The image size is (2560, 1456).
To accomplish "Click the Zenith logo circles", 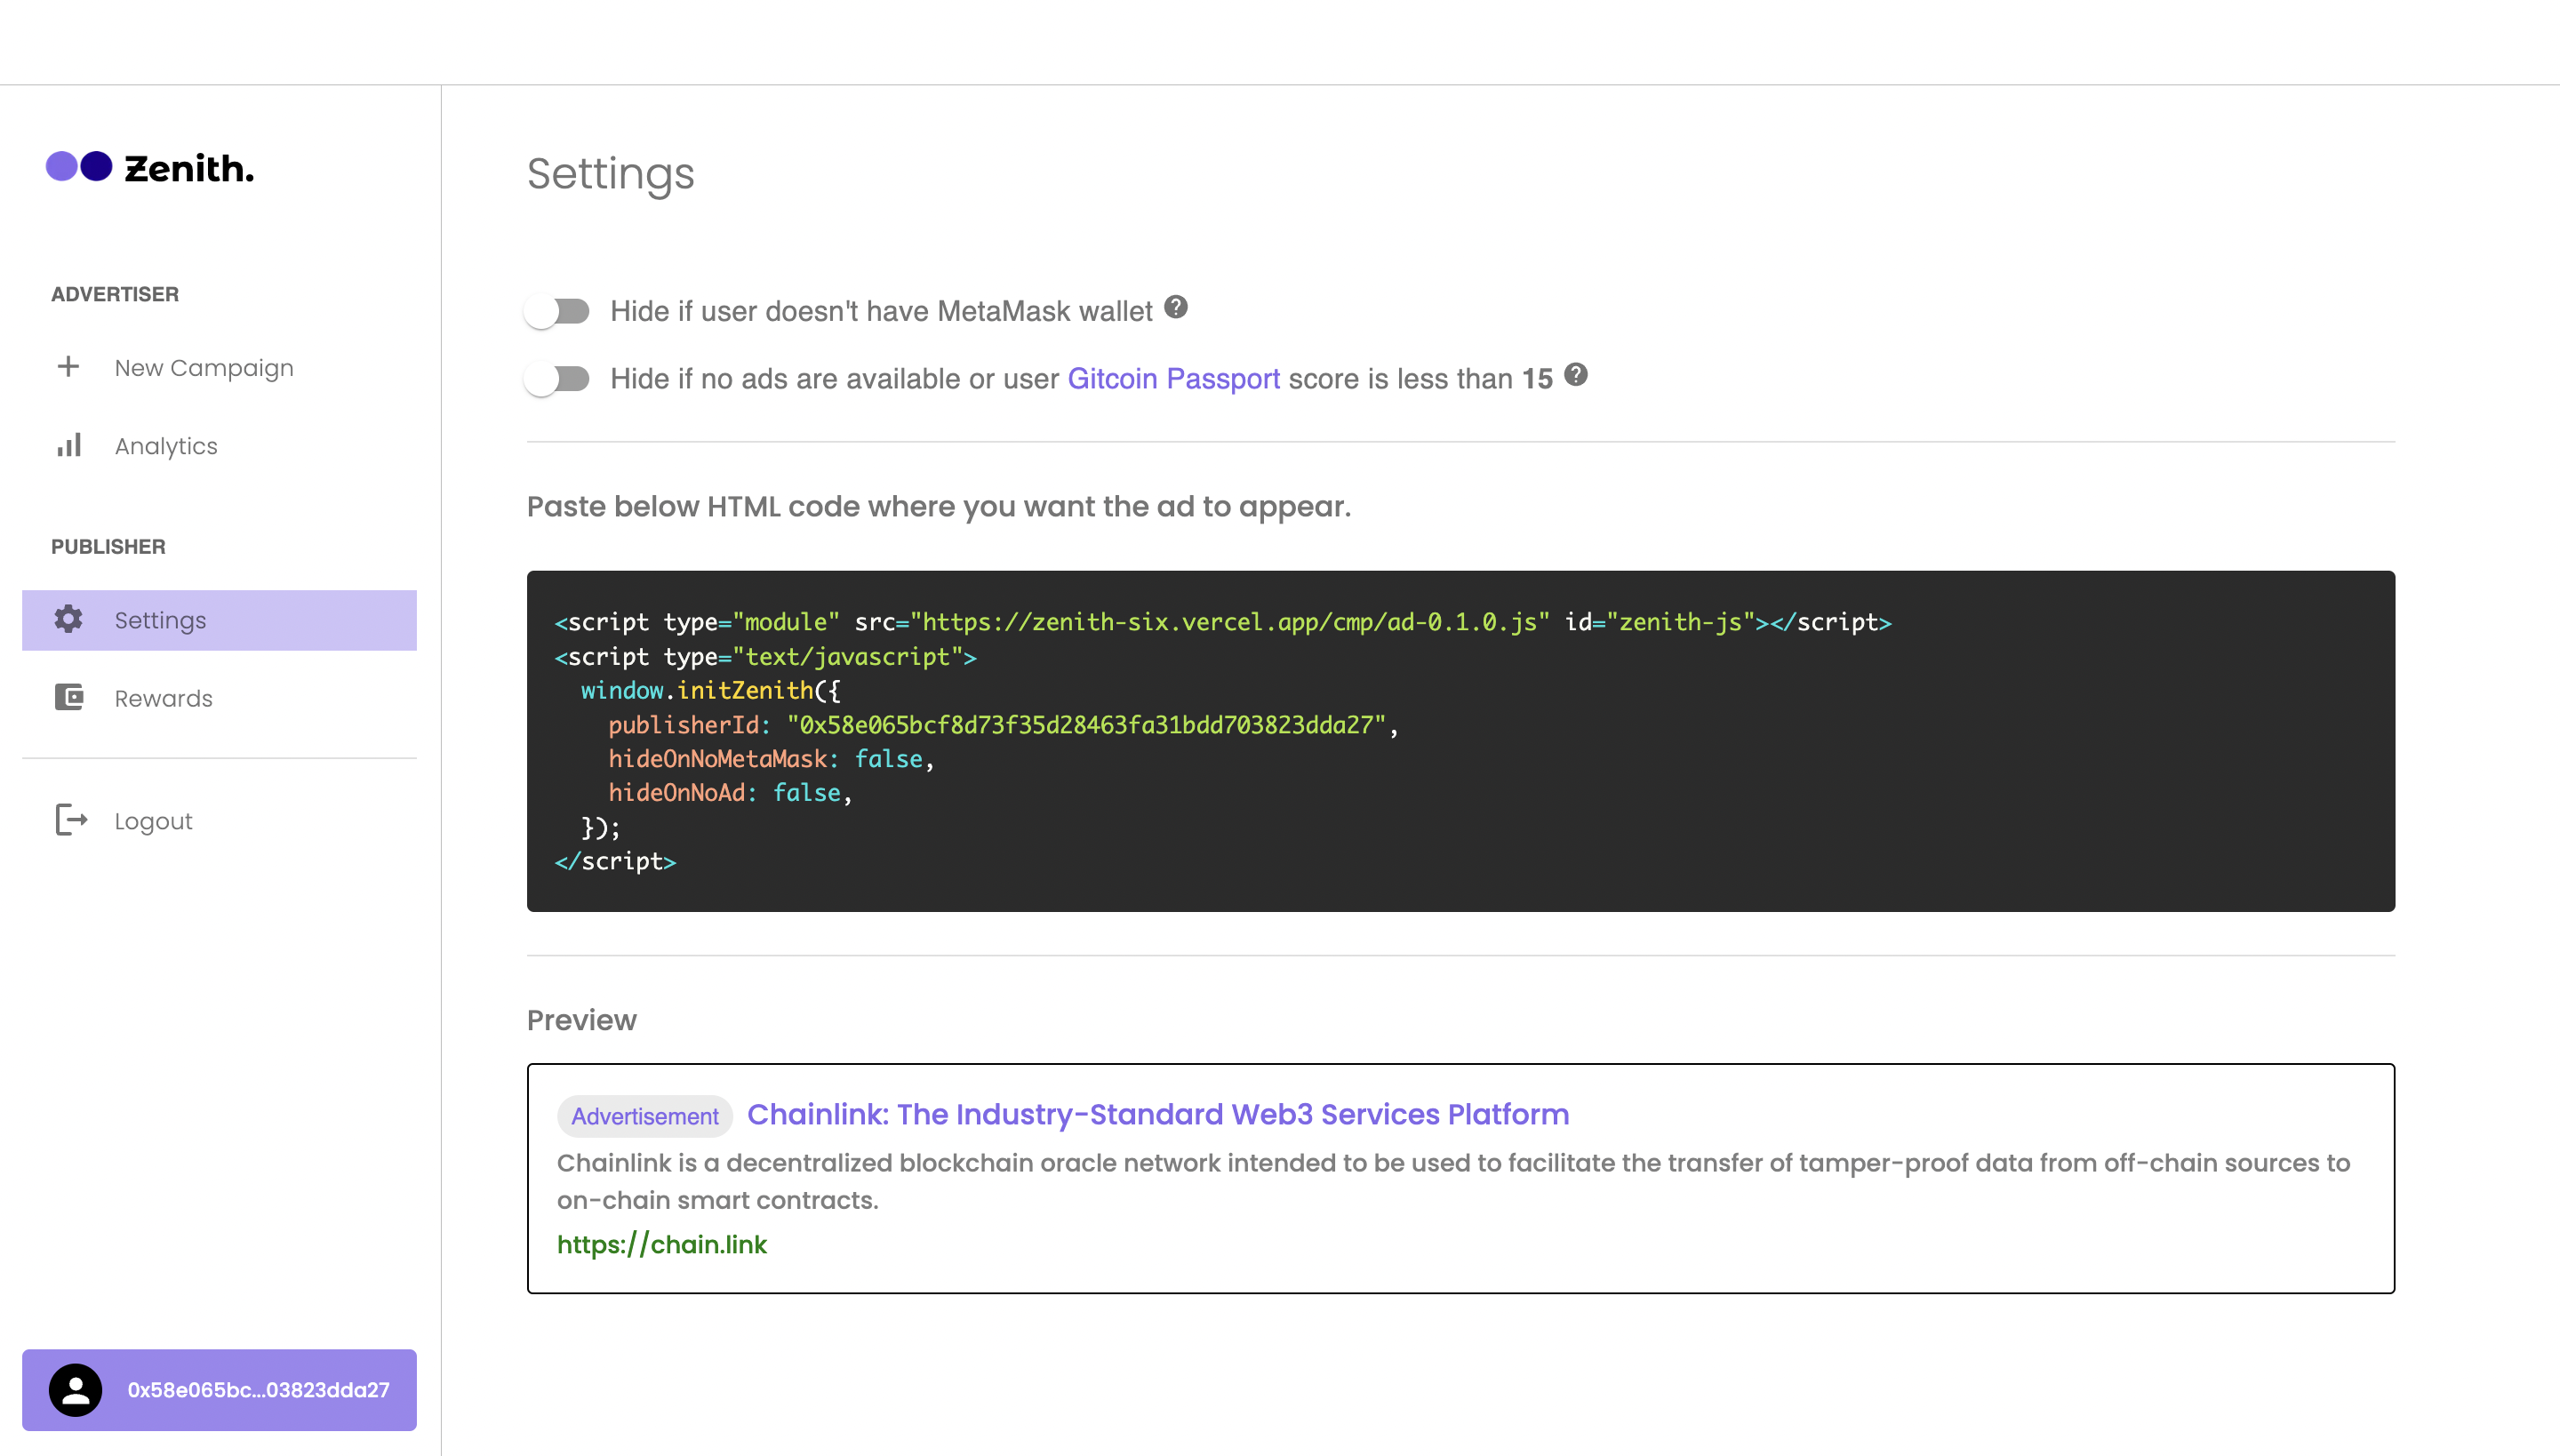I will click(79, 166).
